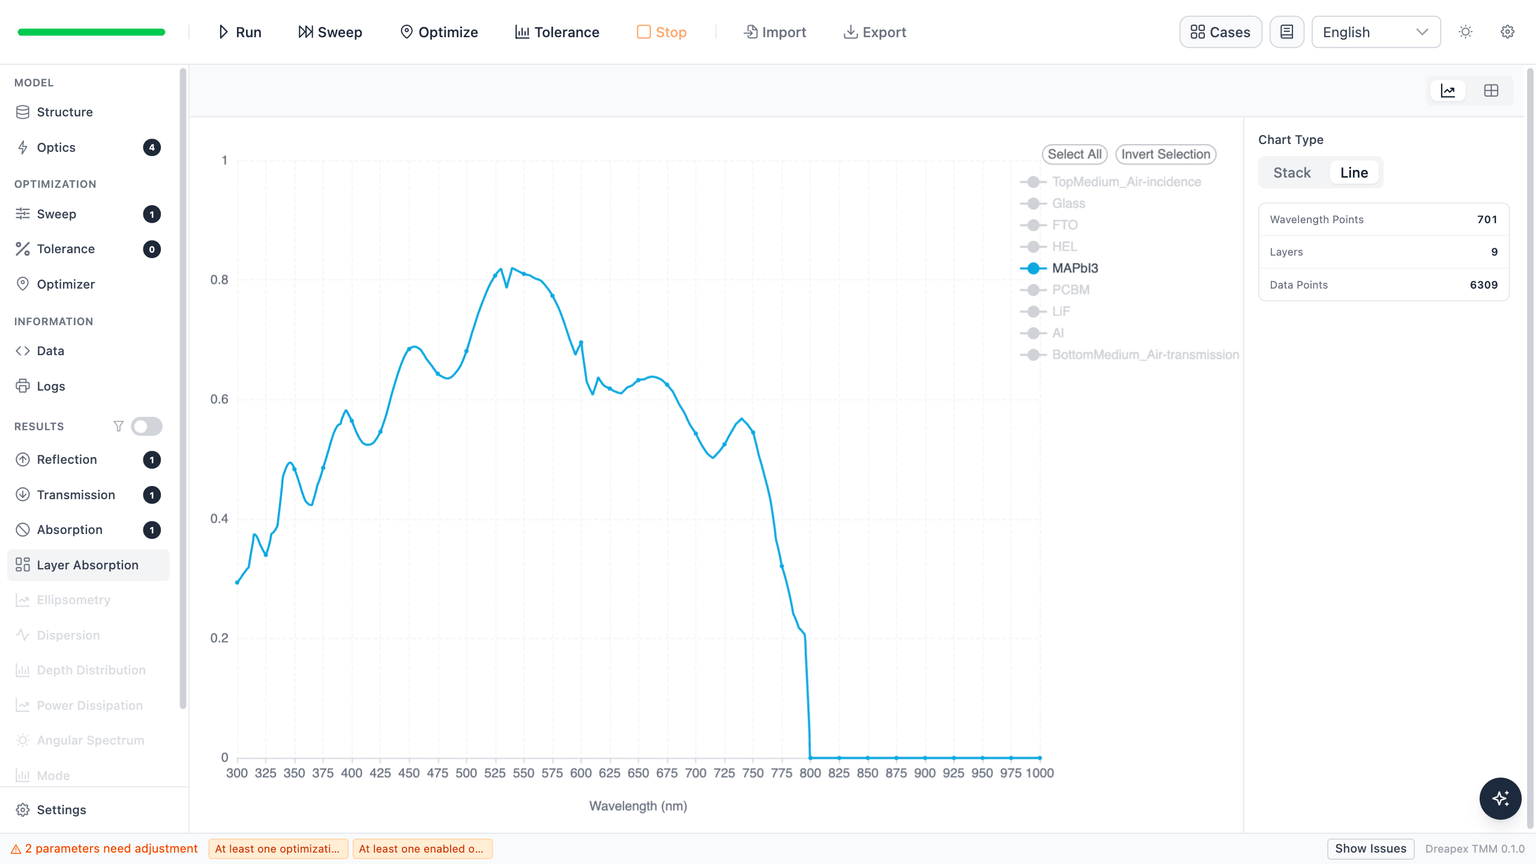Click the Structure database icon
The width and height of the screenshot is (1536, 864).
(x=23, y=112)
